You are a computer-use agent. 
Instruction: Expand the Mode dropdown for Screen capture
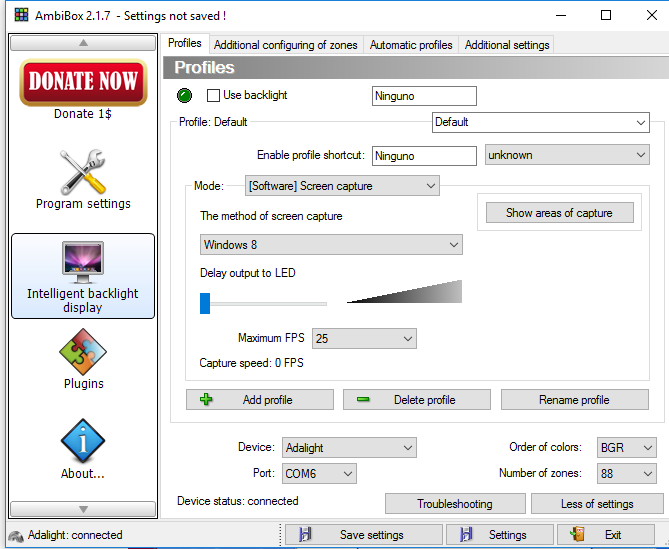pyautogui.click(x=342, y=186)
